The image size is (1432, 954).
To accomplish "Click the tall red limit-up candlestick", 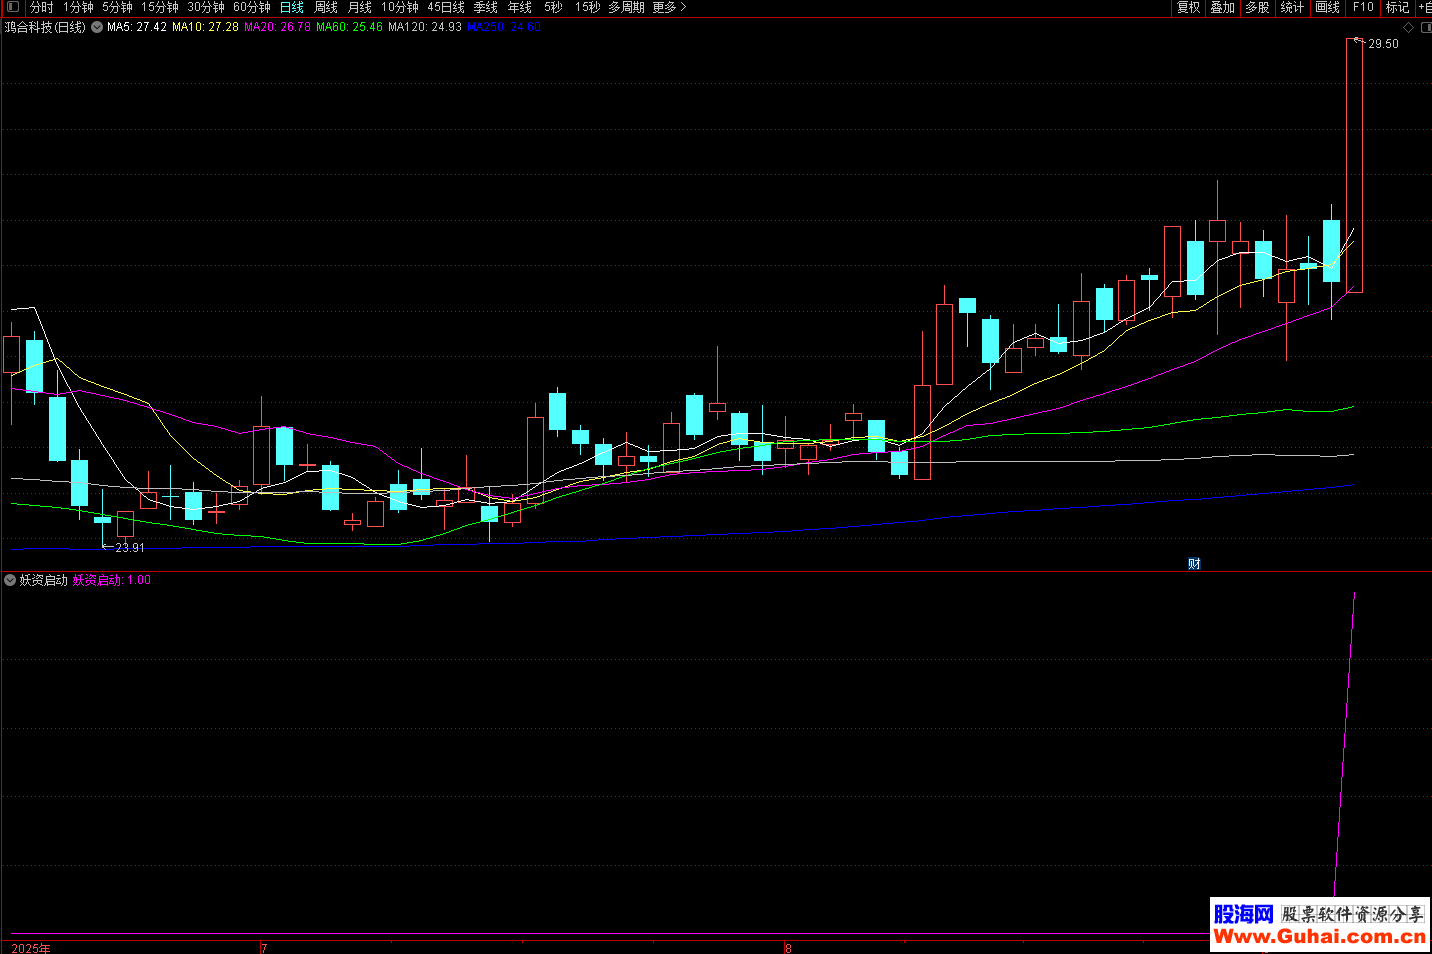I will [1354, 165].
